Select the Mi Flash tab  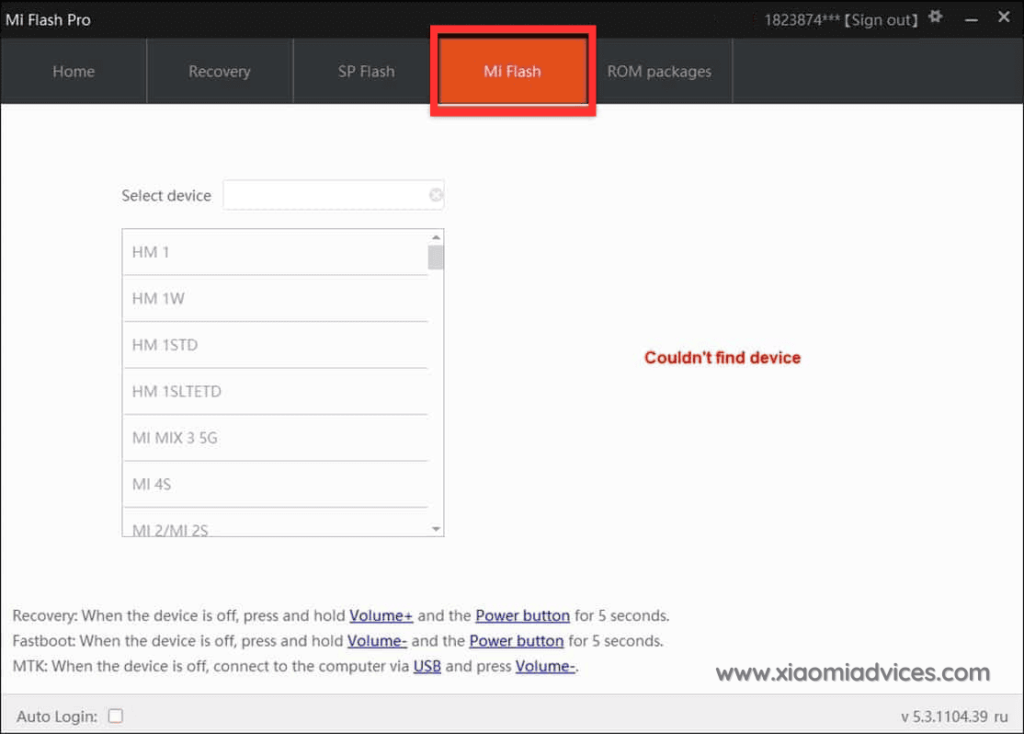click(x=513, y=71)
